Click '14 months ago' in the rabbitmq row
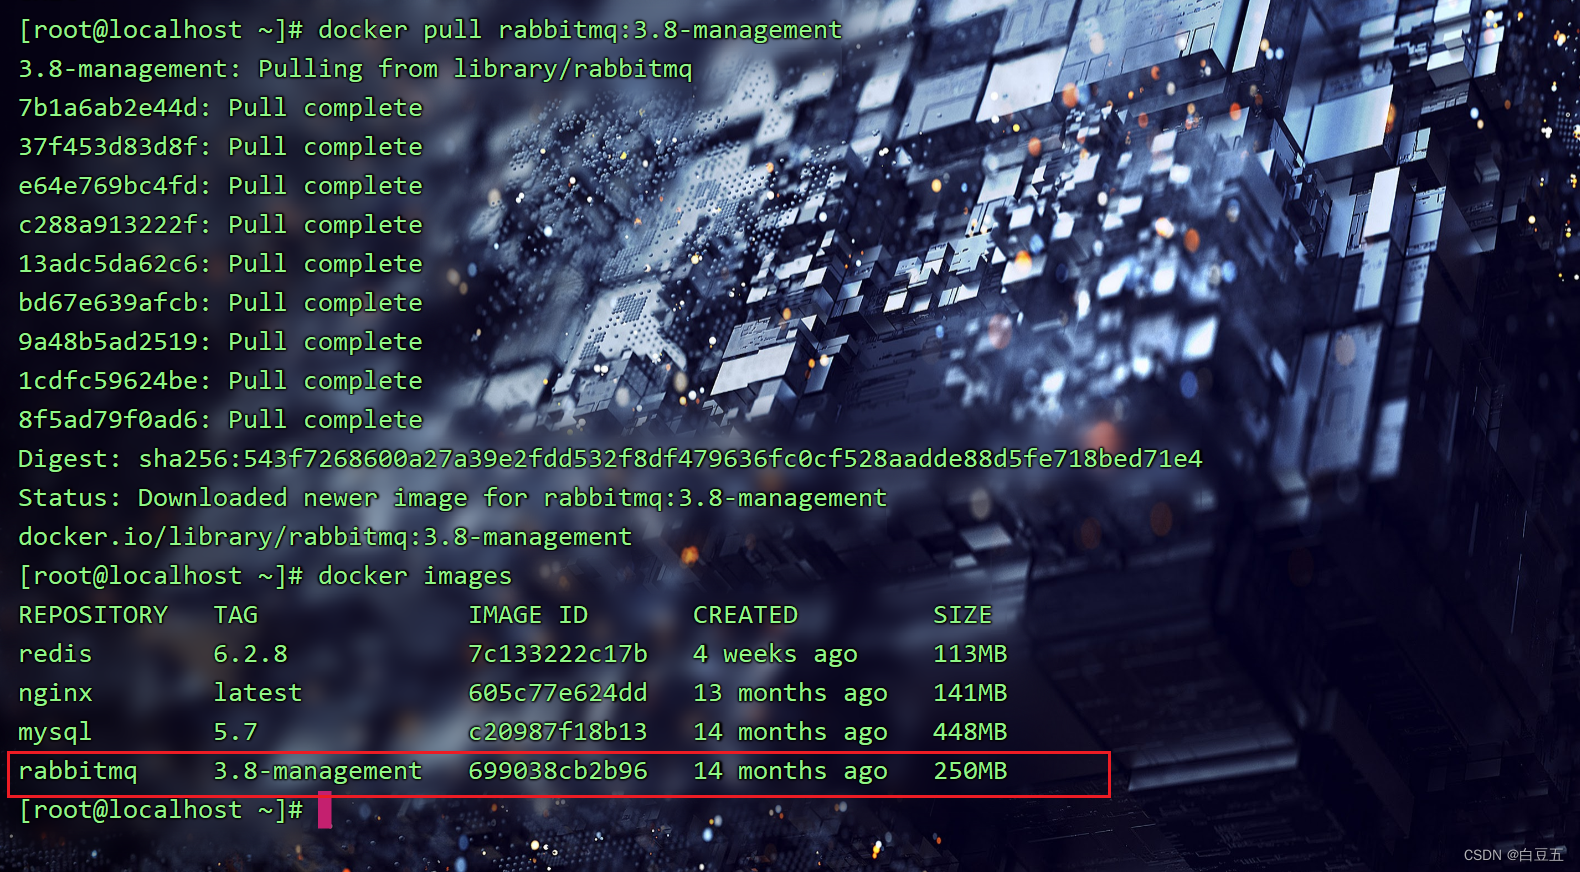The width and height of the screenshot is (1580, 872). pos(790,771)
